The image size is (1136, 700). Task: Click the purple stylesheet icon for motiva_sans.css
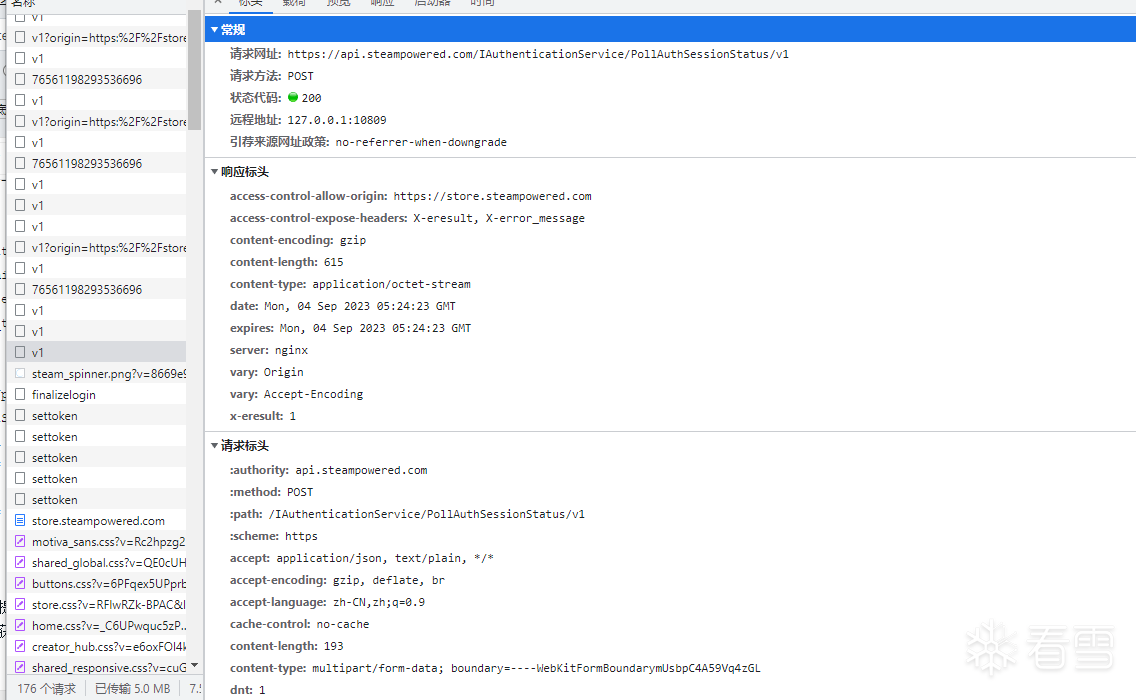(20, 541)
